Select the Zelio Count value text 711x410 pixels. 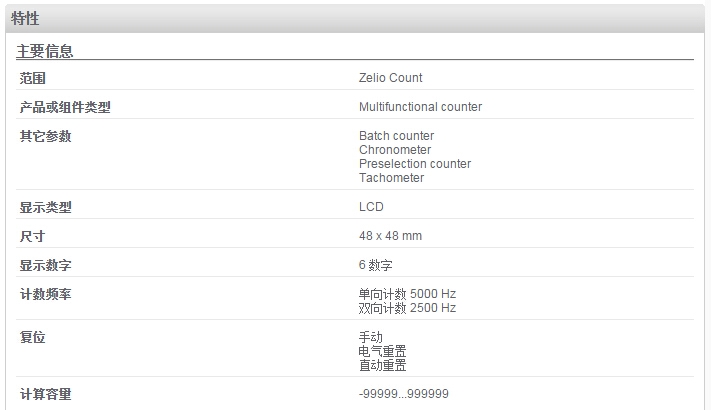coord(390,78)
